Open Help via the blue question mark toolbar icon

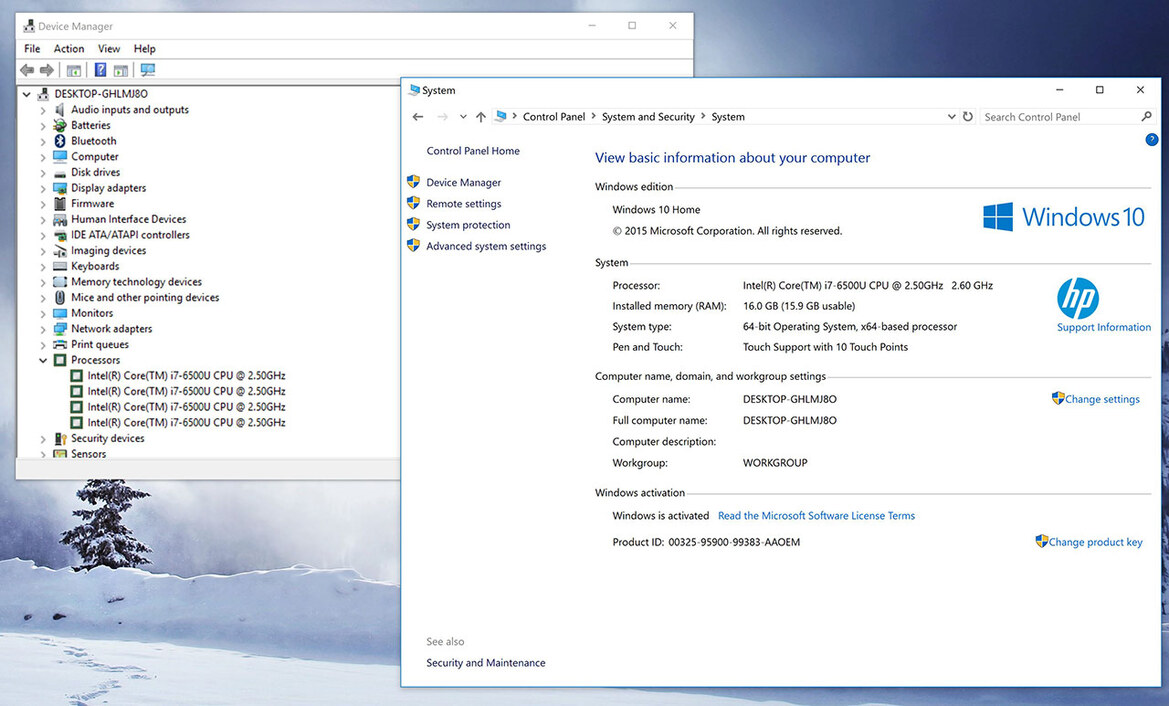pyautogui.click(x=101, y=70)
